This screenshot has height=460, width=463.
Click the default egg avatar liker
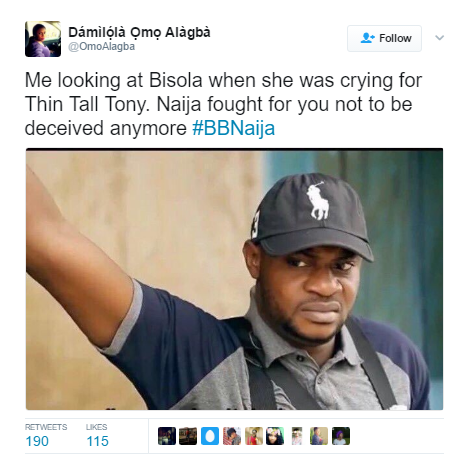click(210, 436)
